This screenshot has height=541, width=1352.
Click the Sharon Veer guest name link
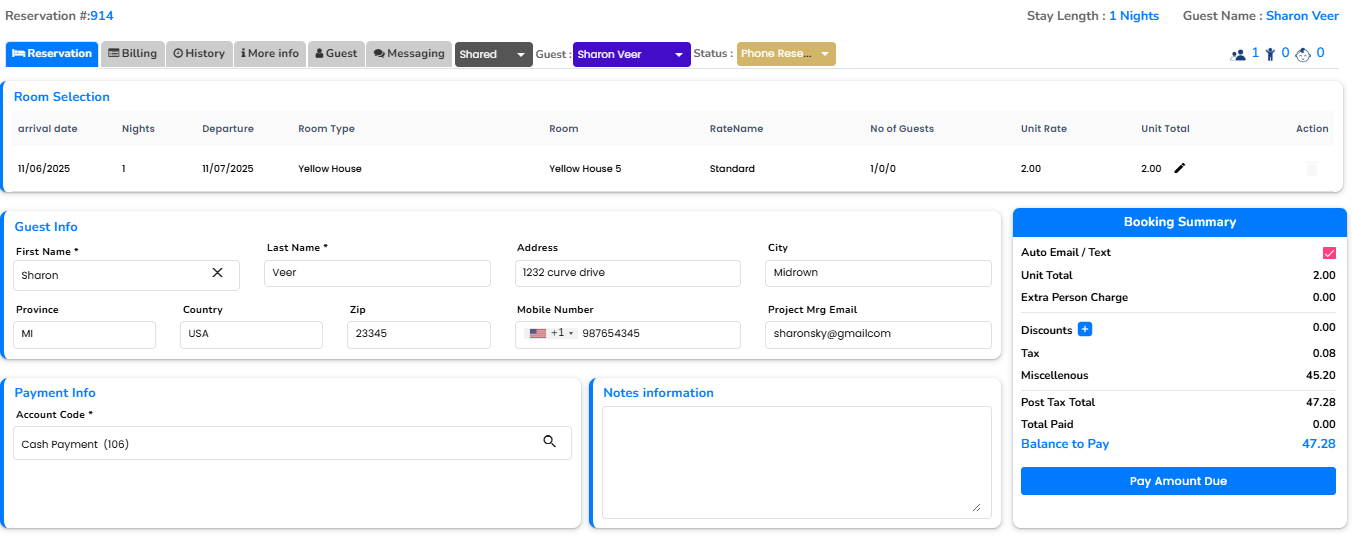coord(1302,16)
